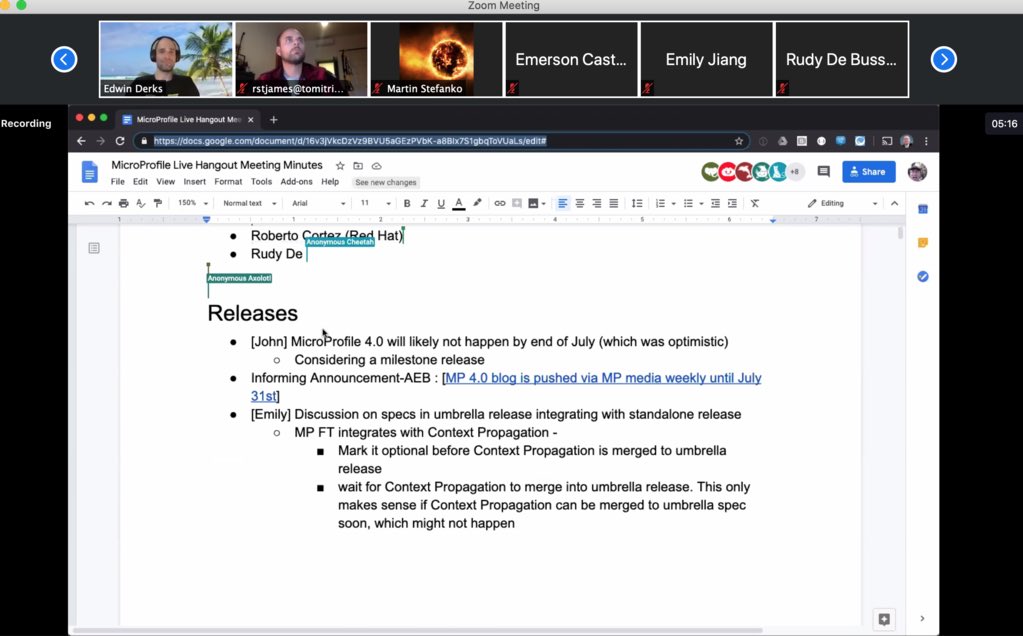Increase indent of the paragraph
This screenshot has width=1023, height=636.
coord(732,204)
